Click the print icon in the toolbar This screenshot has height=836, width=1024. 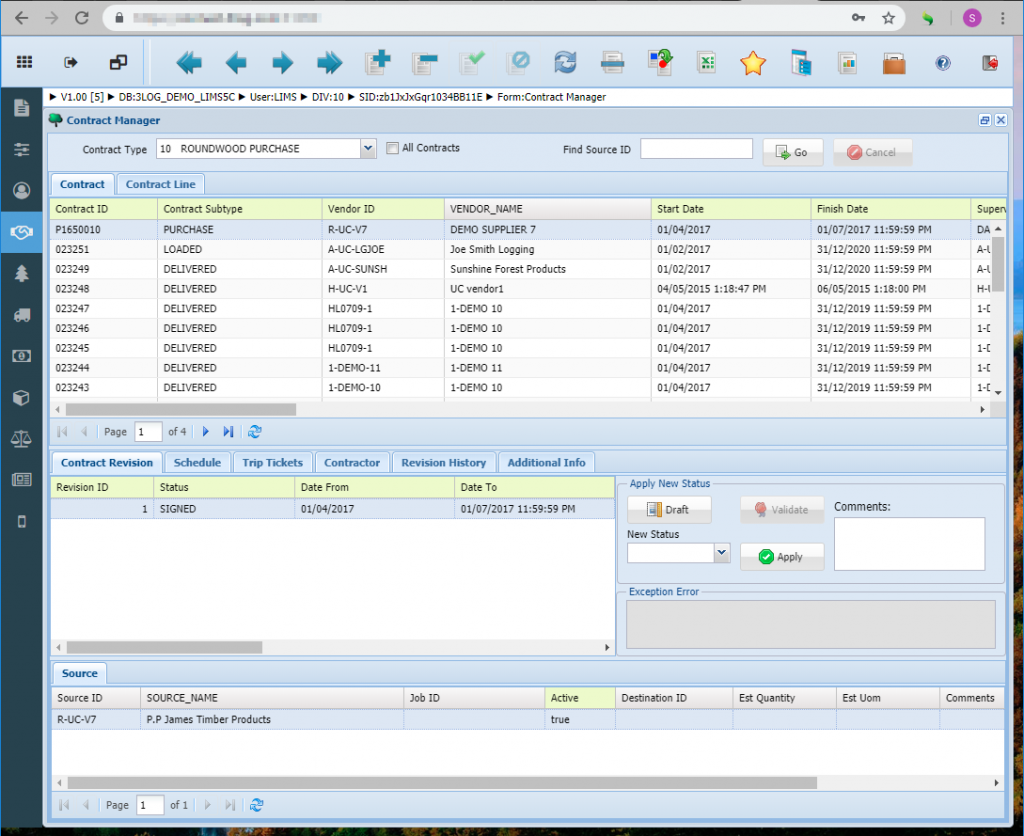click(x=613, y=62)
